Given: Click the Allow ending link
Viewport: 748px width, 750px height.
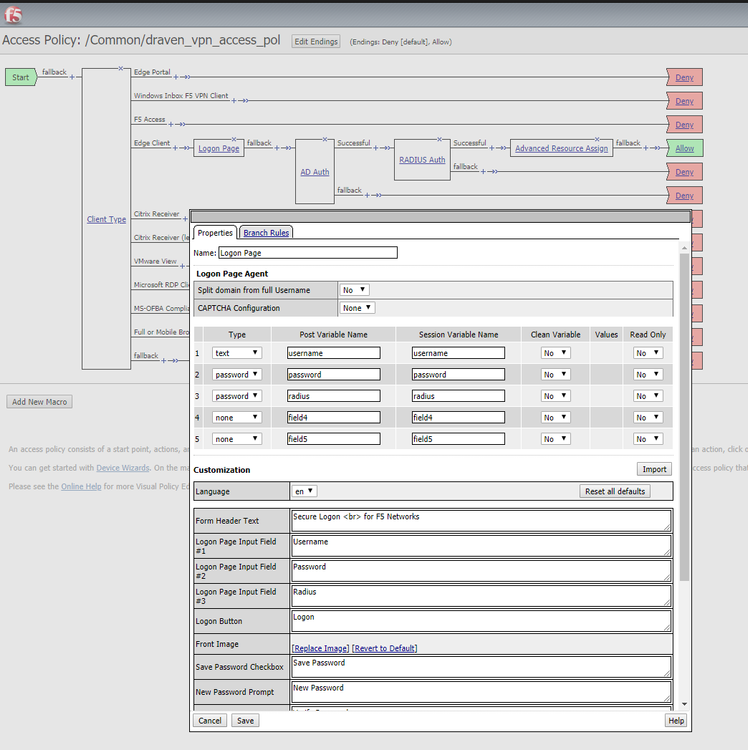Looking at the screenshot, I should 684,148.
